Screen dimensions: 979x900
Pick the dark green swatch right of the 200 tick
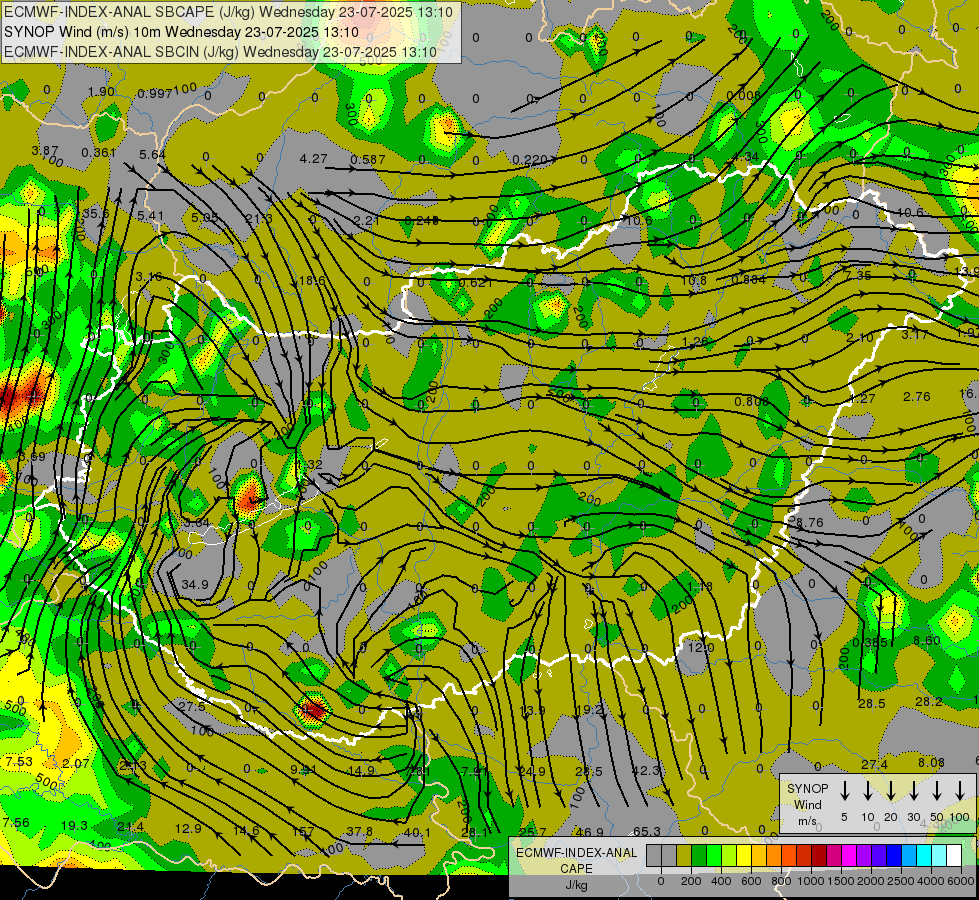coord(699,855)
